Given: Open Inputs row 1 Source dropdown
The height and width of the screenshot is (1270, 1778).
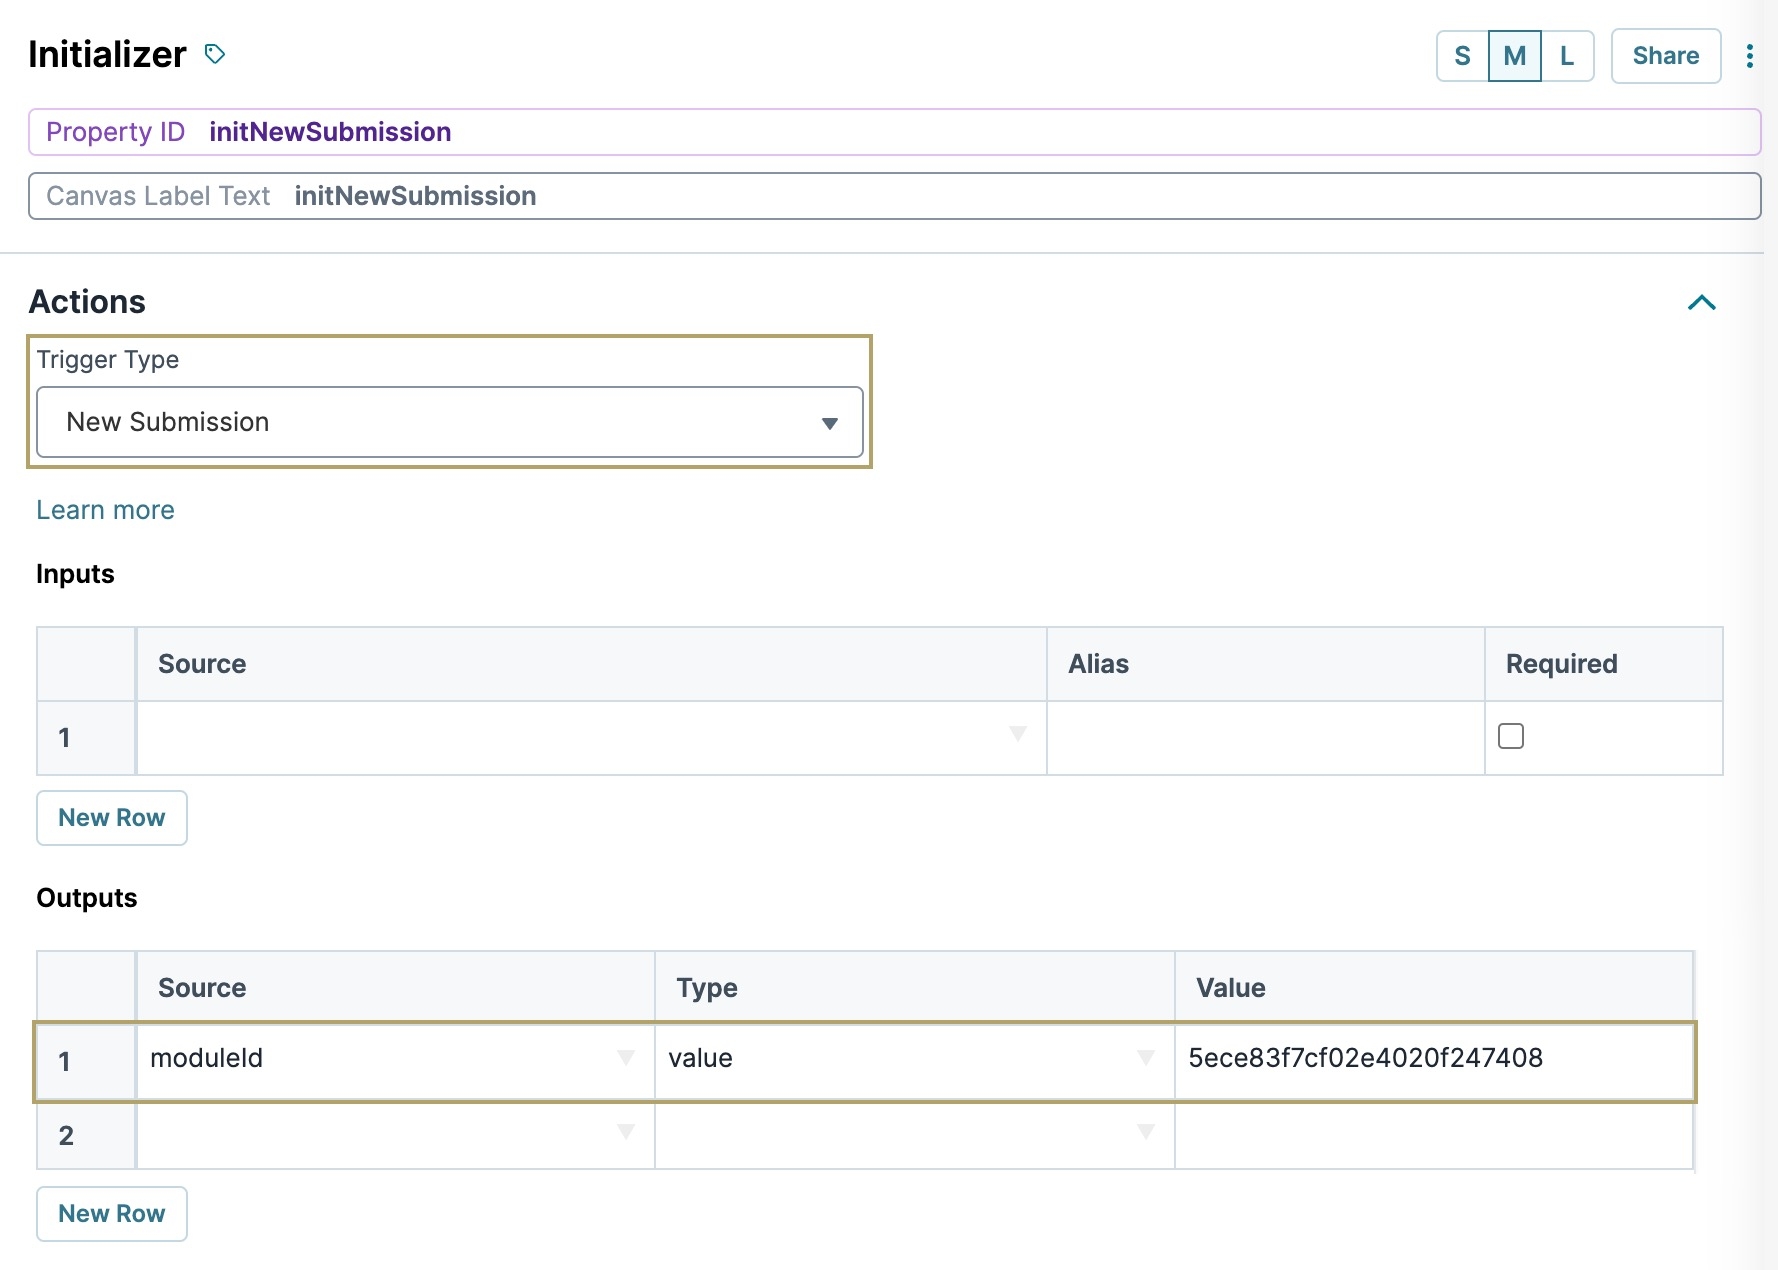Looking at the screenshot, I should coord(591,738).
